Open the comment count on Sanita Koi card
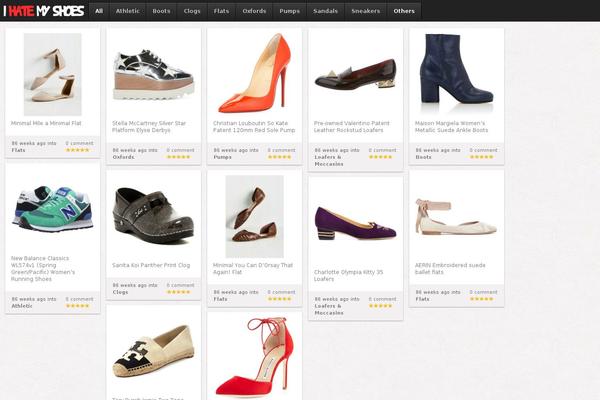Screen dimensions: 600x400 (x=180, y=286)
